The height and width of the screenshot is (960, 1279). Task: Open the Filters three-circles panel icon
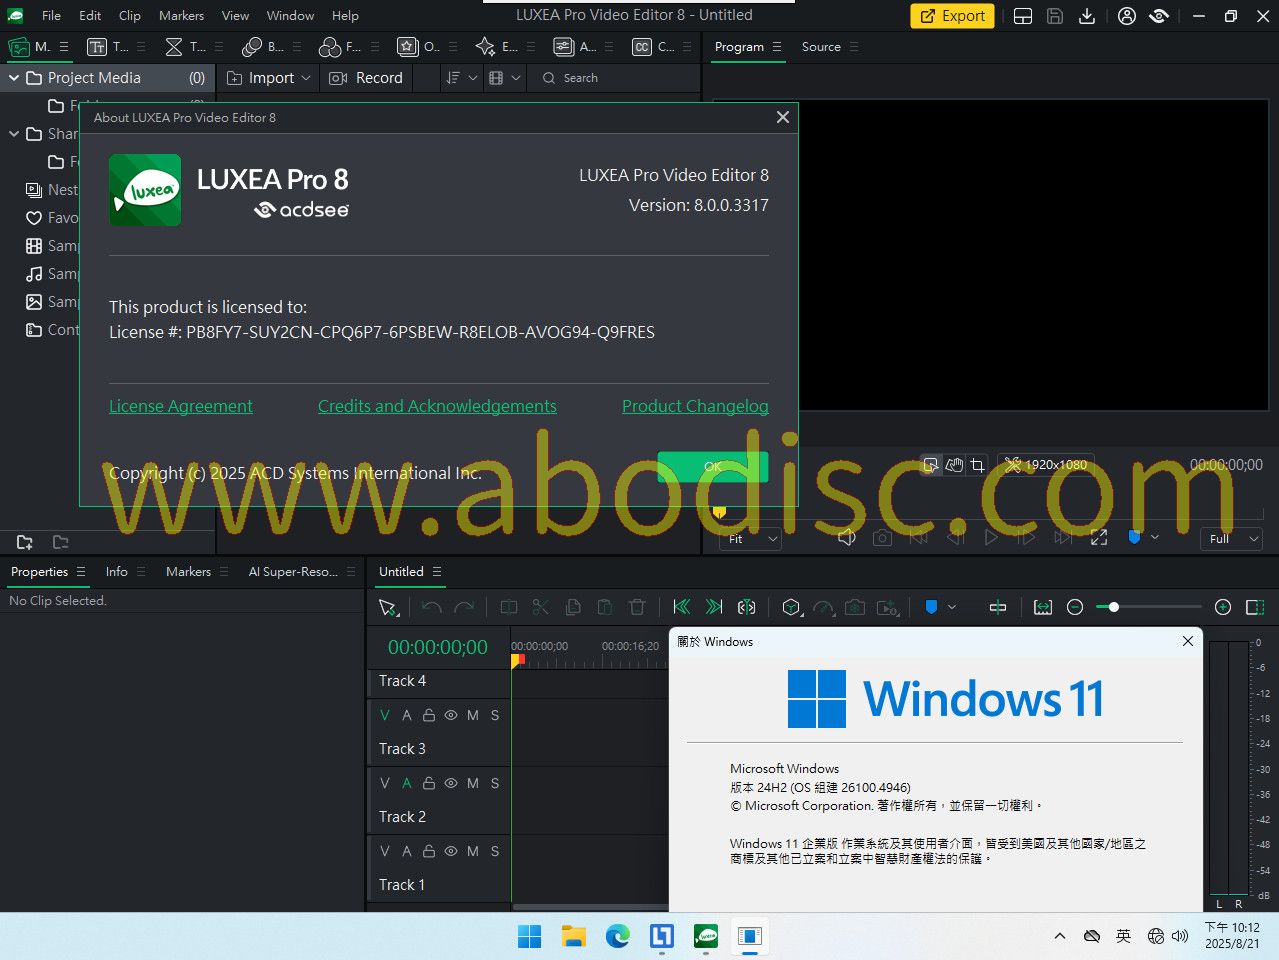tap(329, 47)
